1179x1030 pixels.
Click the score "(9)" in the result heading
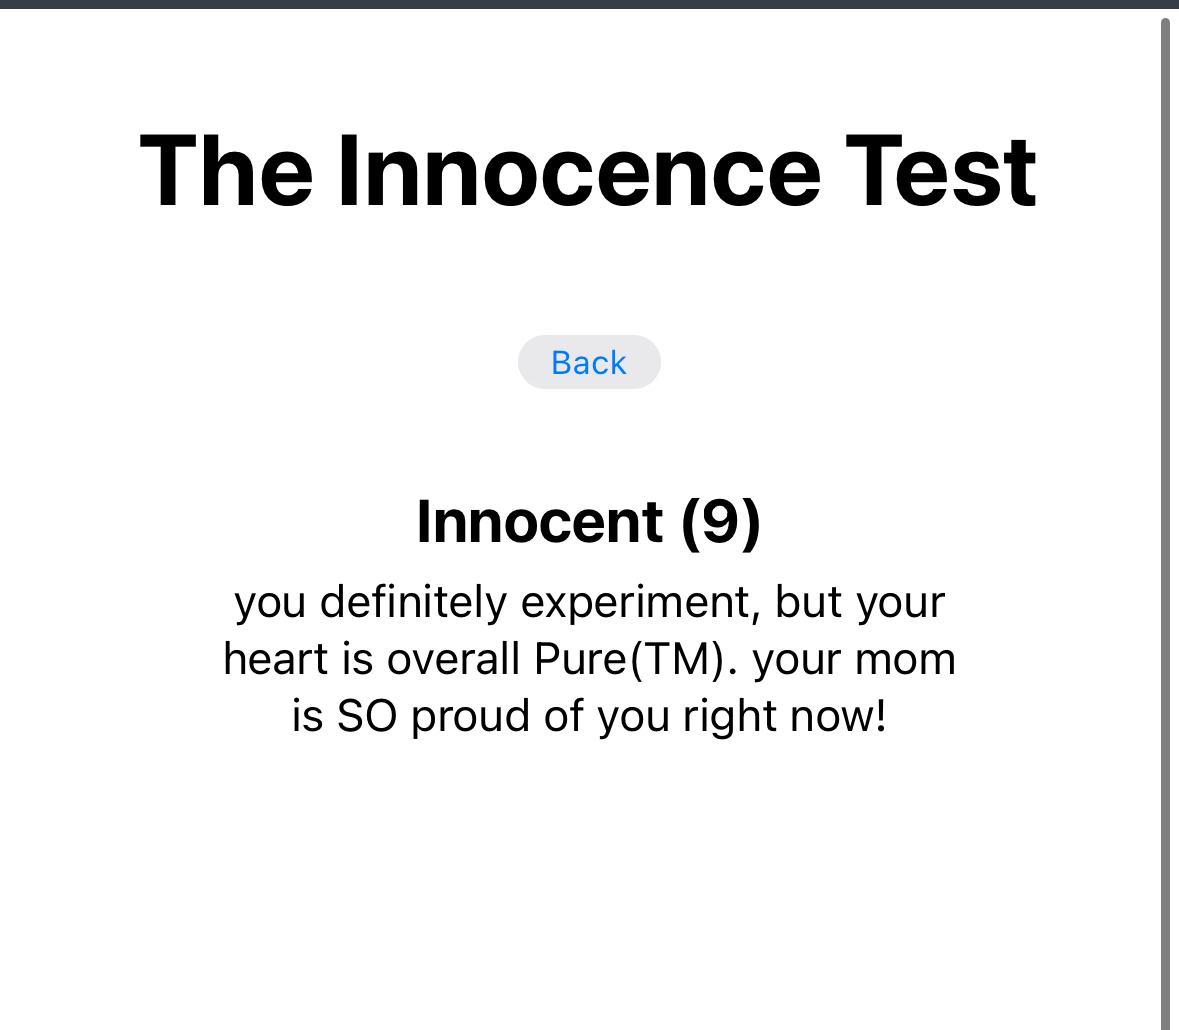(721, 521)
